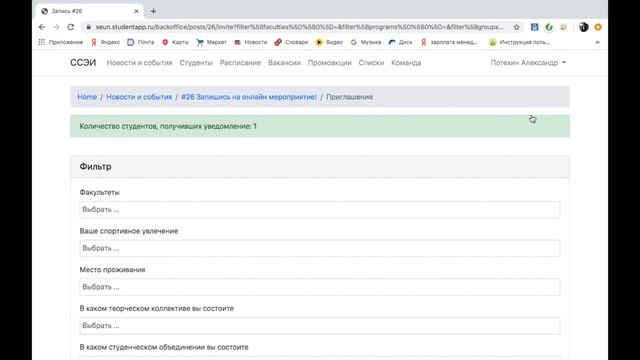The height and width of the screenshot is (360, 640).
Task: Open творческом коллективе select field
Action: 320,326
